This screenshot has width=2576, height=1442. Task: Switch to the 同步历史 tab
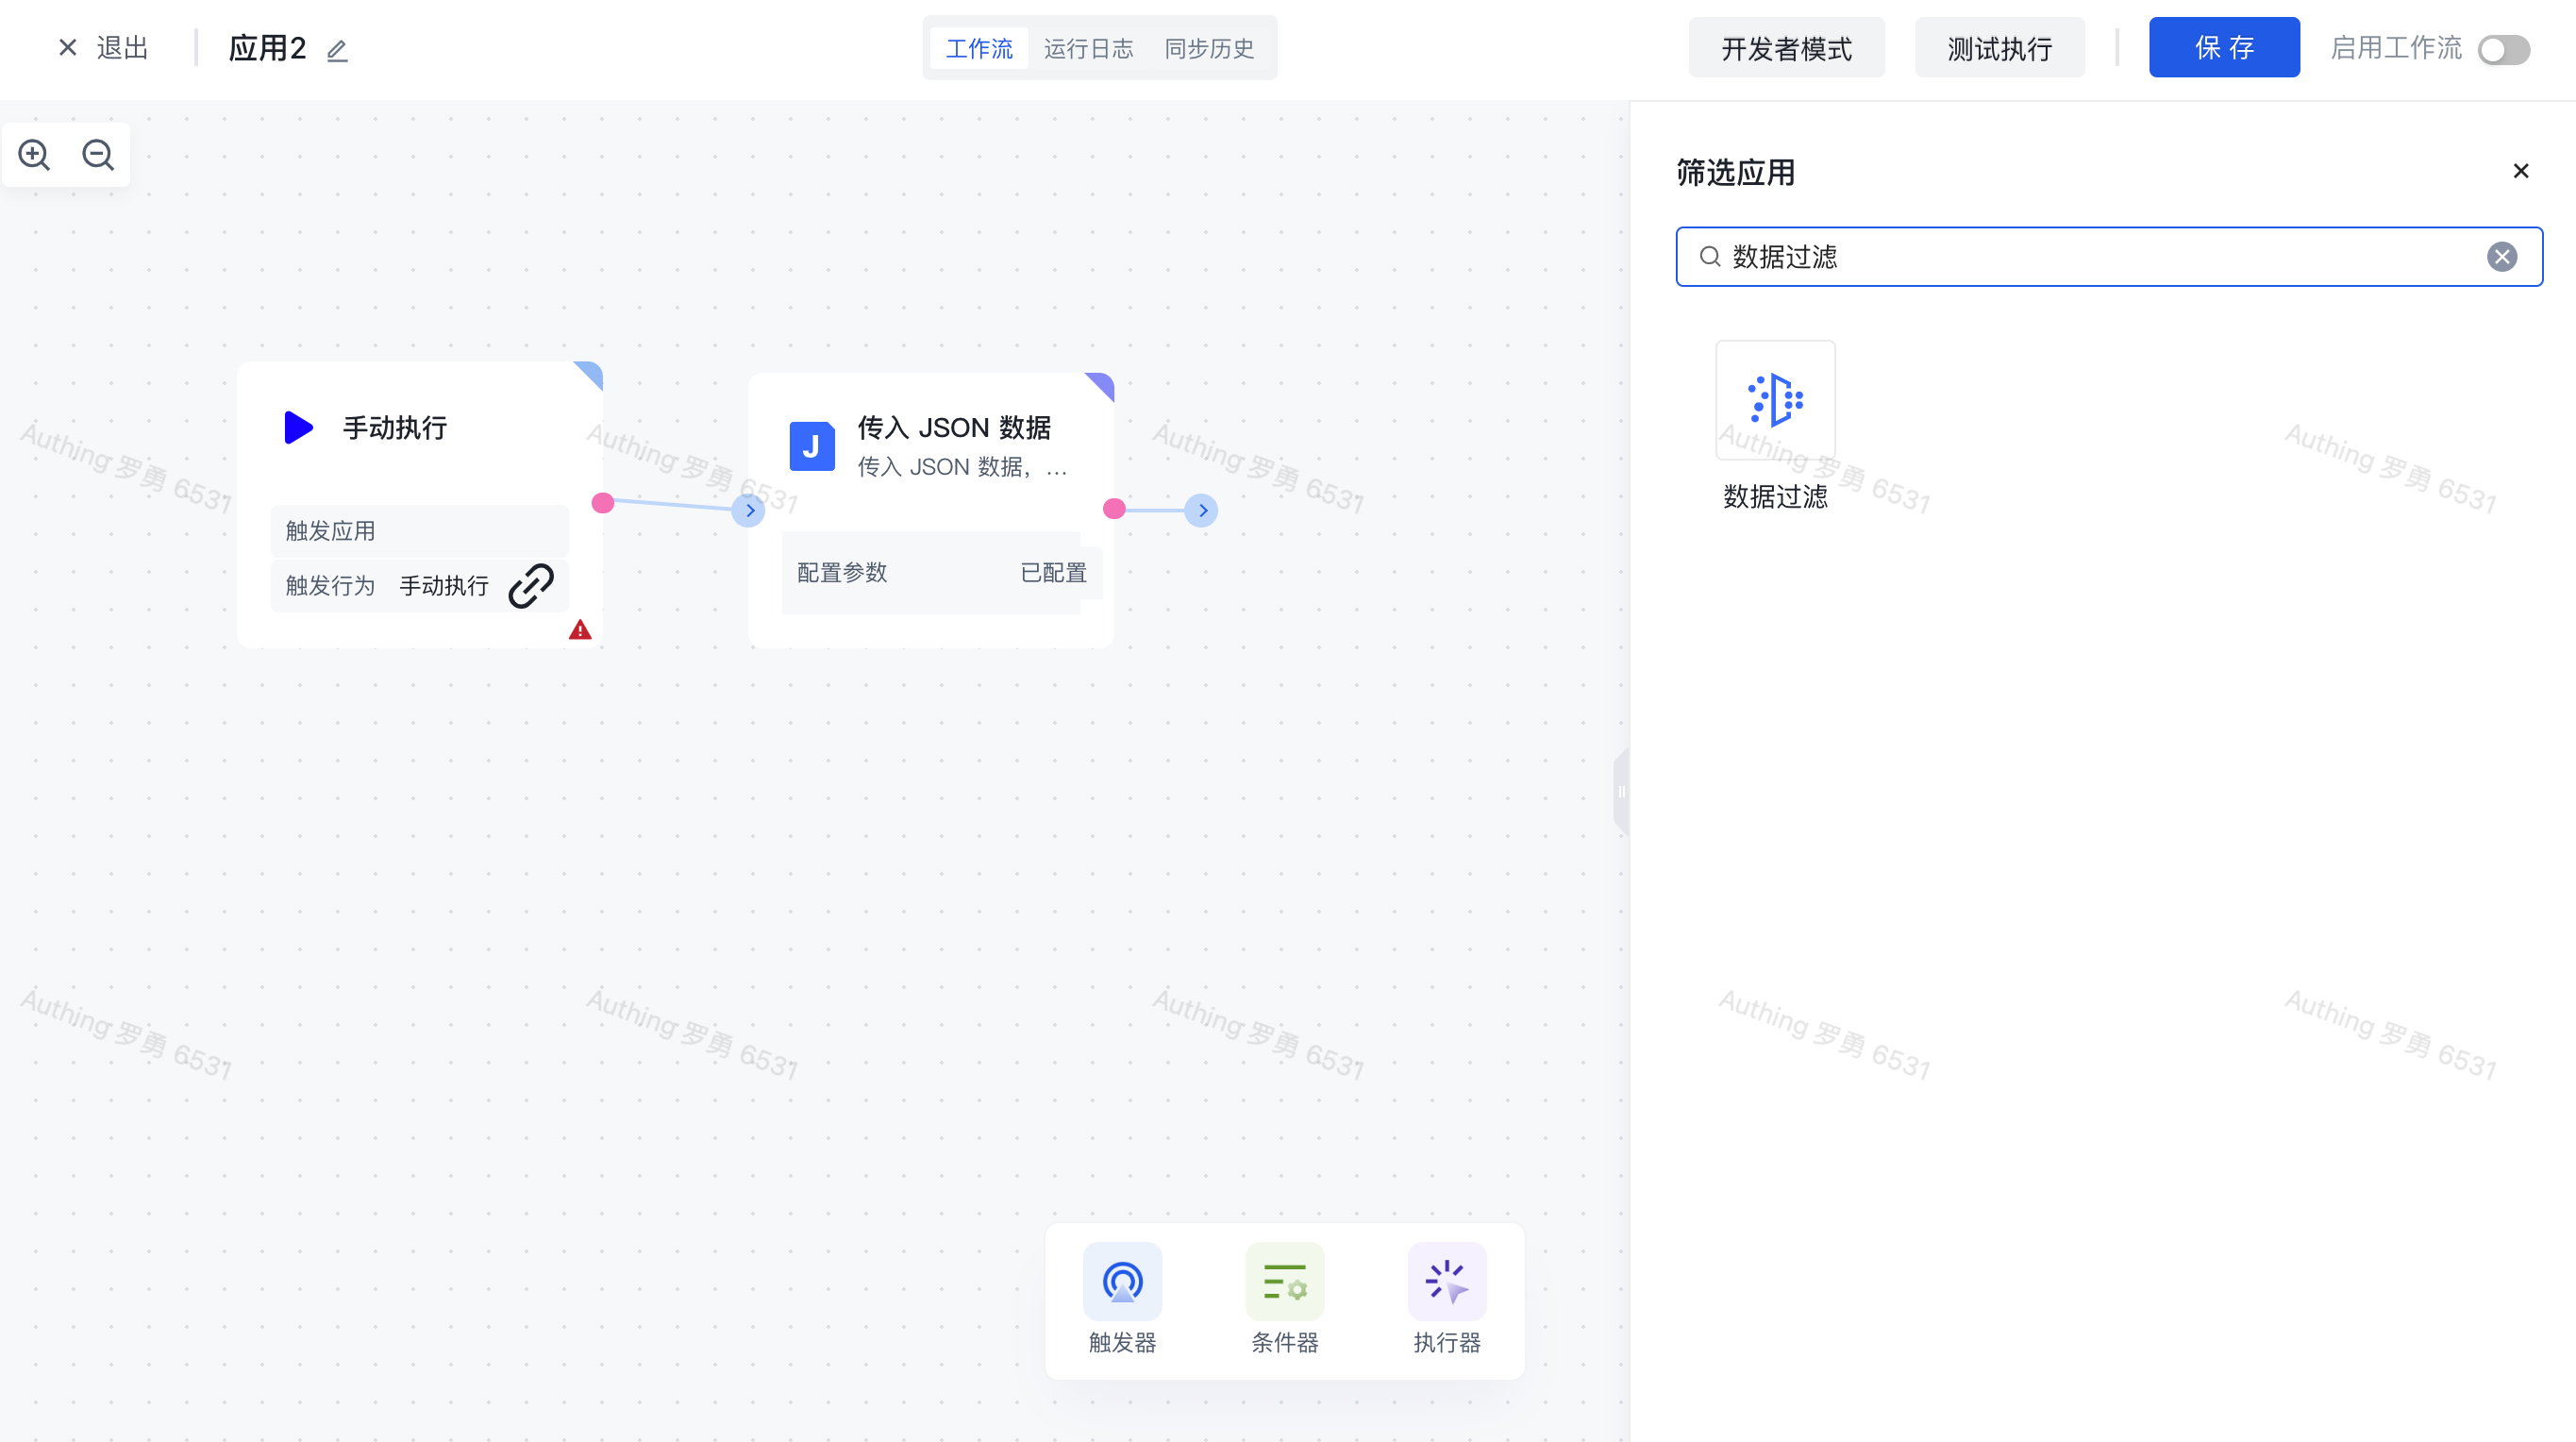tap(1208, 48)
